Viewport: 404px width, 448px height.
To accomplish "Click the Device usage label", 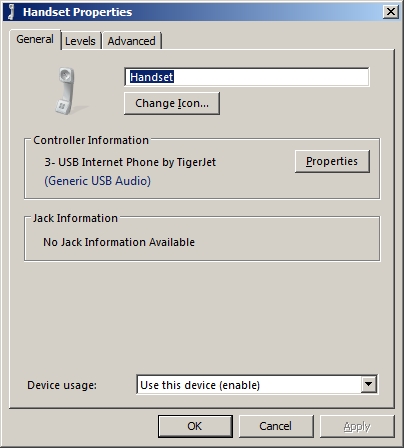I will pyautogui.click(x=62, y=385).
